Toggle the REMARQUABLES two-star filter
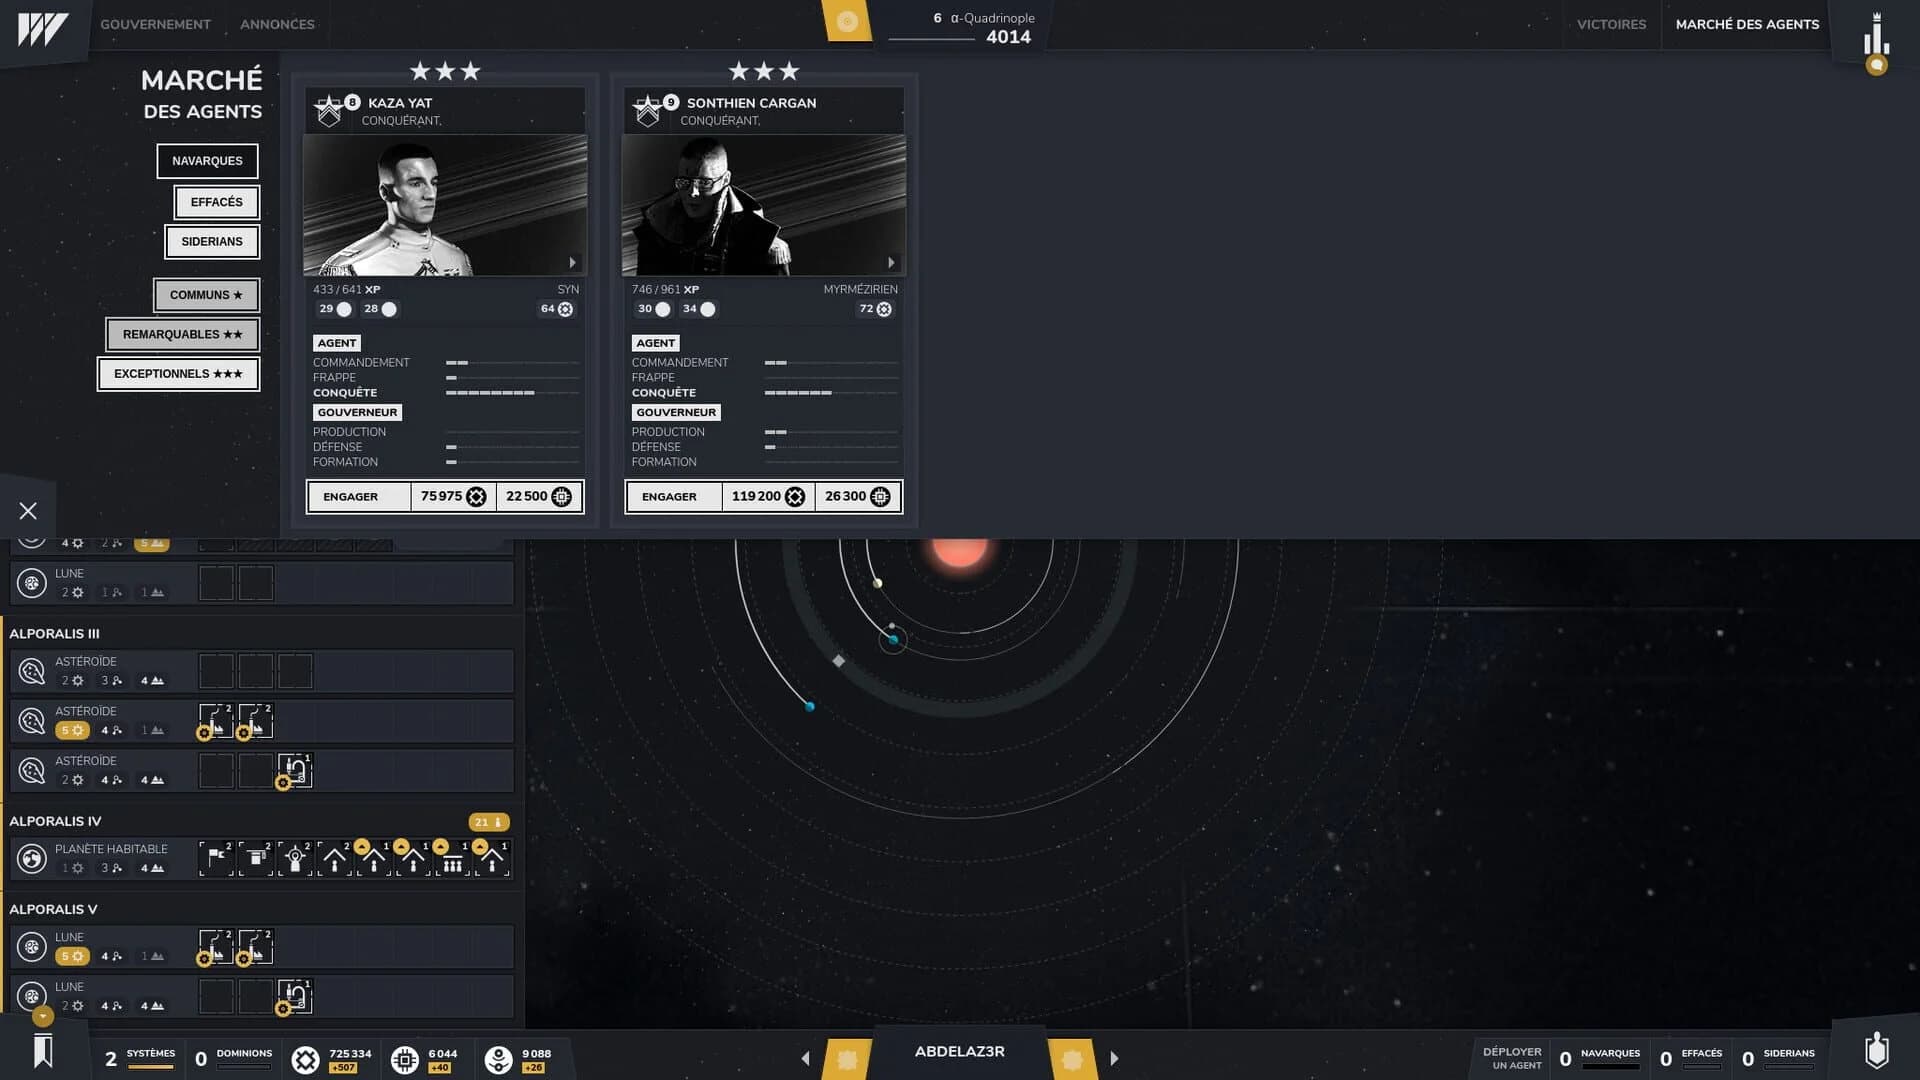The height and width of the screenshot is (1080, 1920). point(181,334)
